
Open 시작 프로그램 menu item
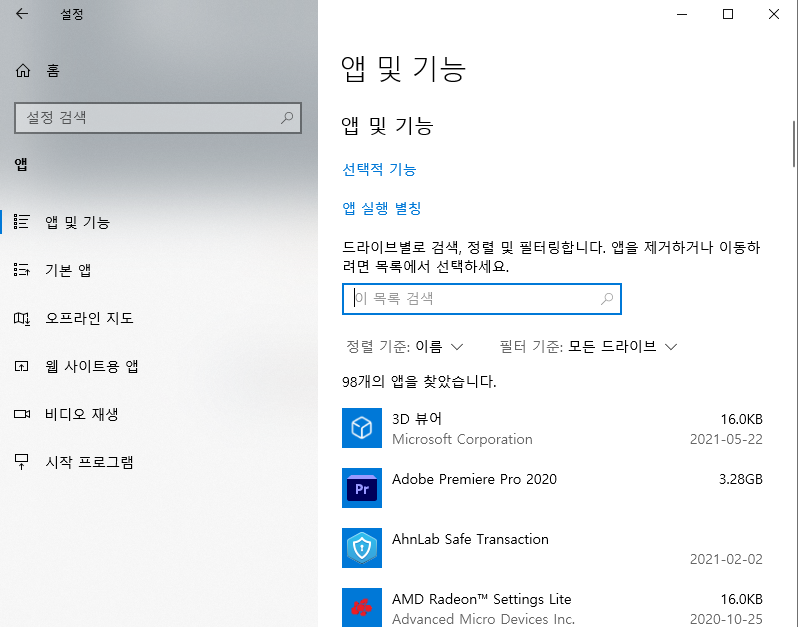point(159,462)
